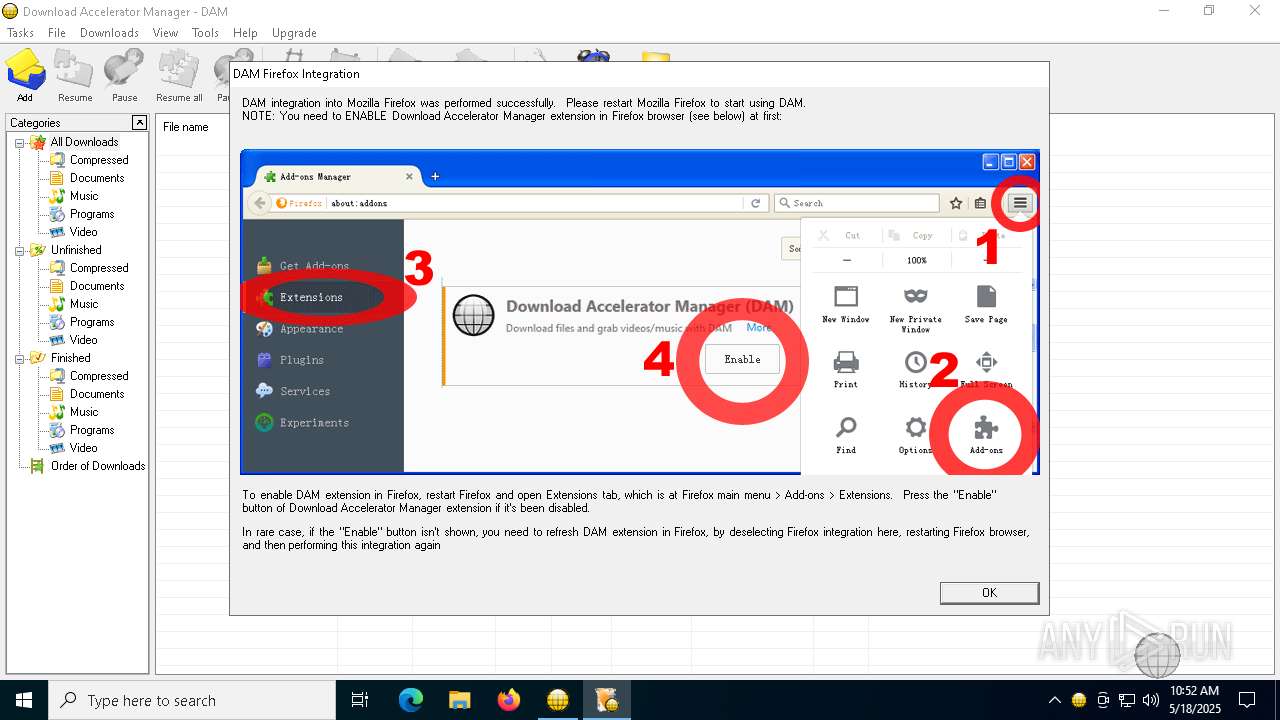Click the Resume all toolbar icon
This screenshot has width=1280, height=720.
pos(179,76)
